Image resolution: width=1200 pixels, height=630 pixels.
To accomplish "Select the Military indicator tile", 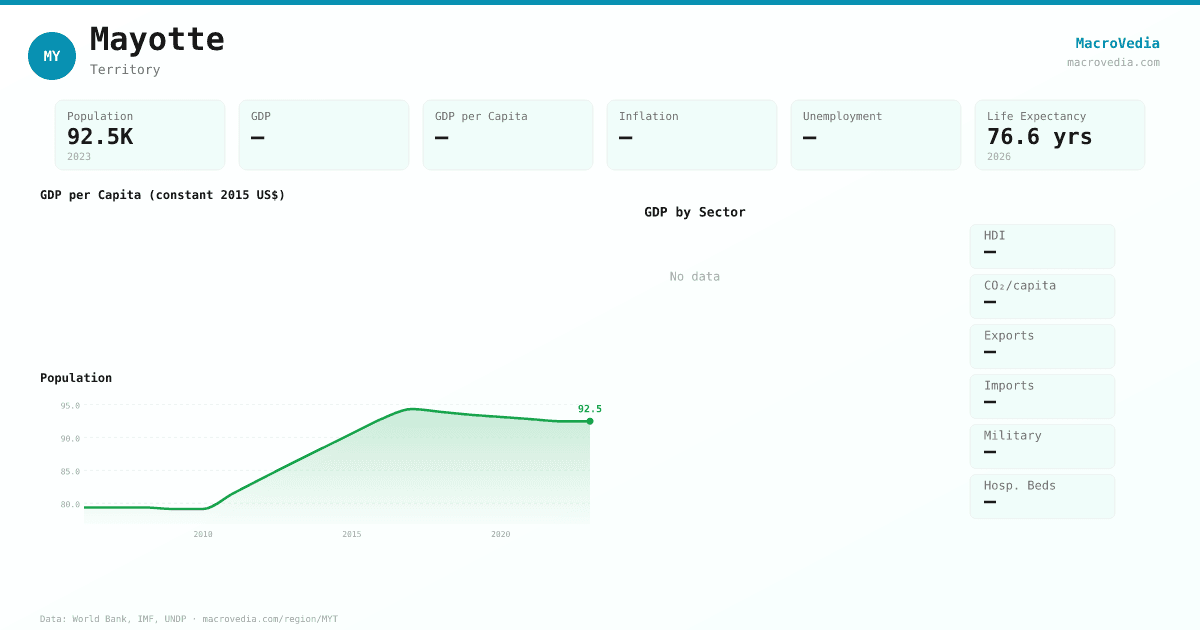I will [x=1042, y=446].
